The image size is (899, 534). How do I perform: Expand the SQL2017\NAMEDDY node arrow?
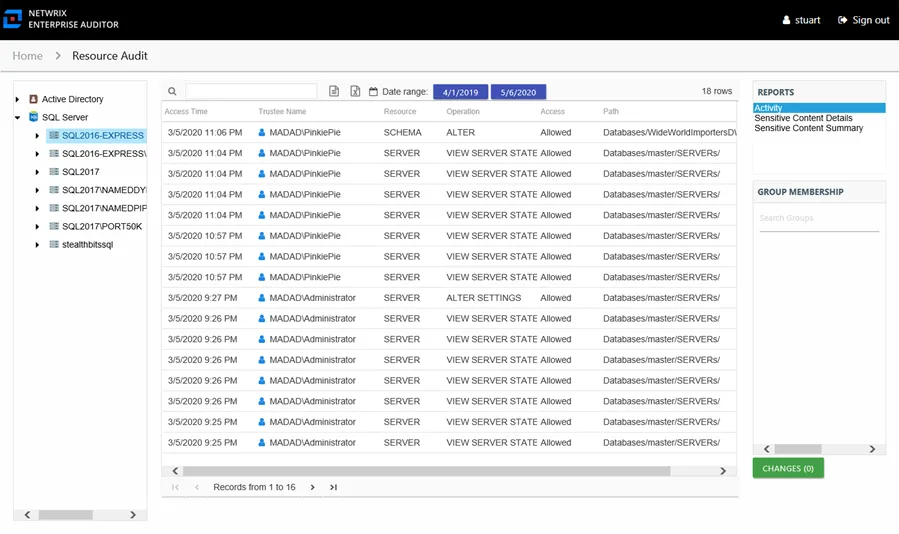37,190
